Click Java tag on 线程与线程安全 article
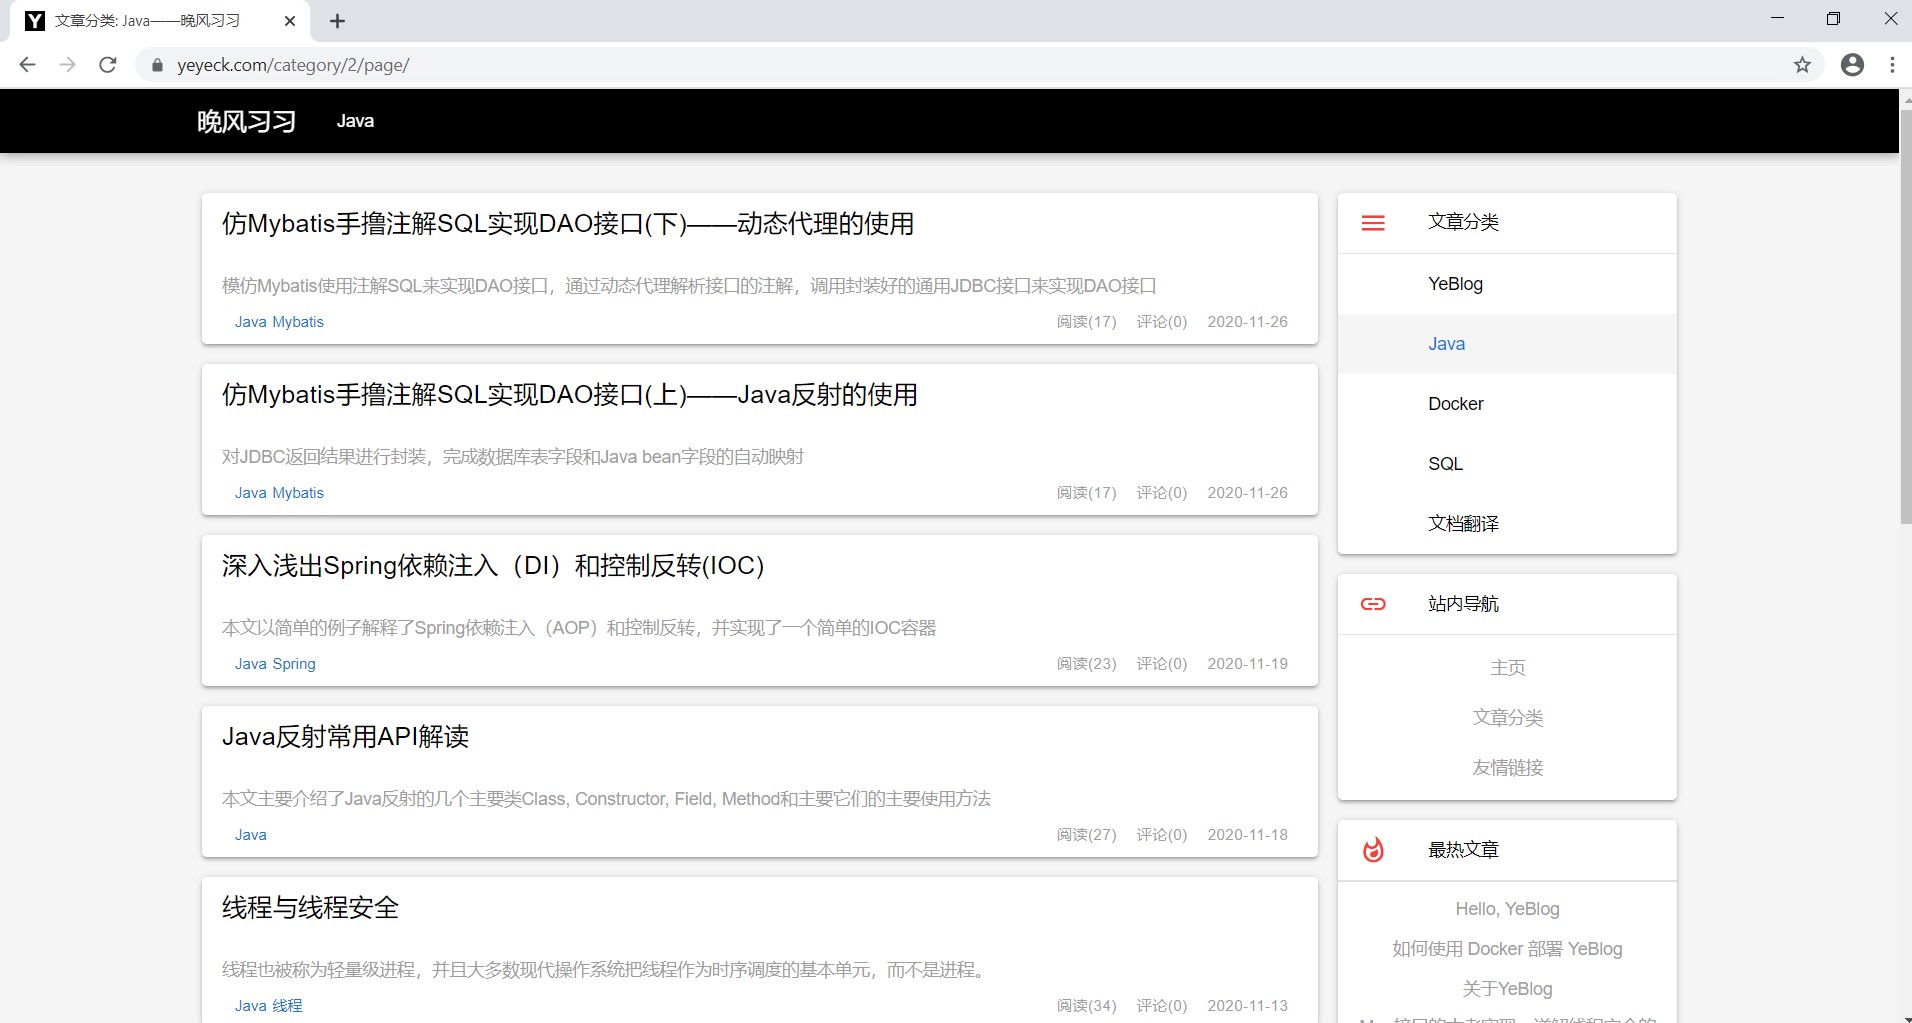The height and width of the screenshot is (1023, 1912). 251,1006
